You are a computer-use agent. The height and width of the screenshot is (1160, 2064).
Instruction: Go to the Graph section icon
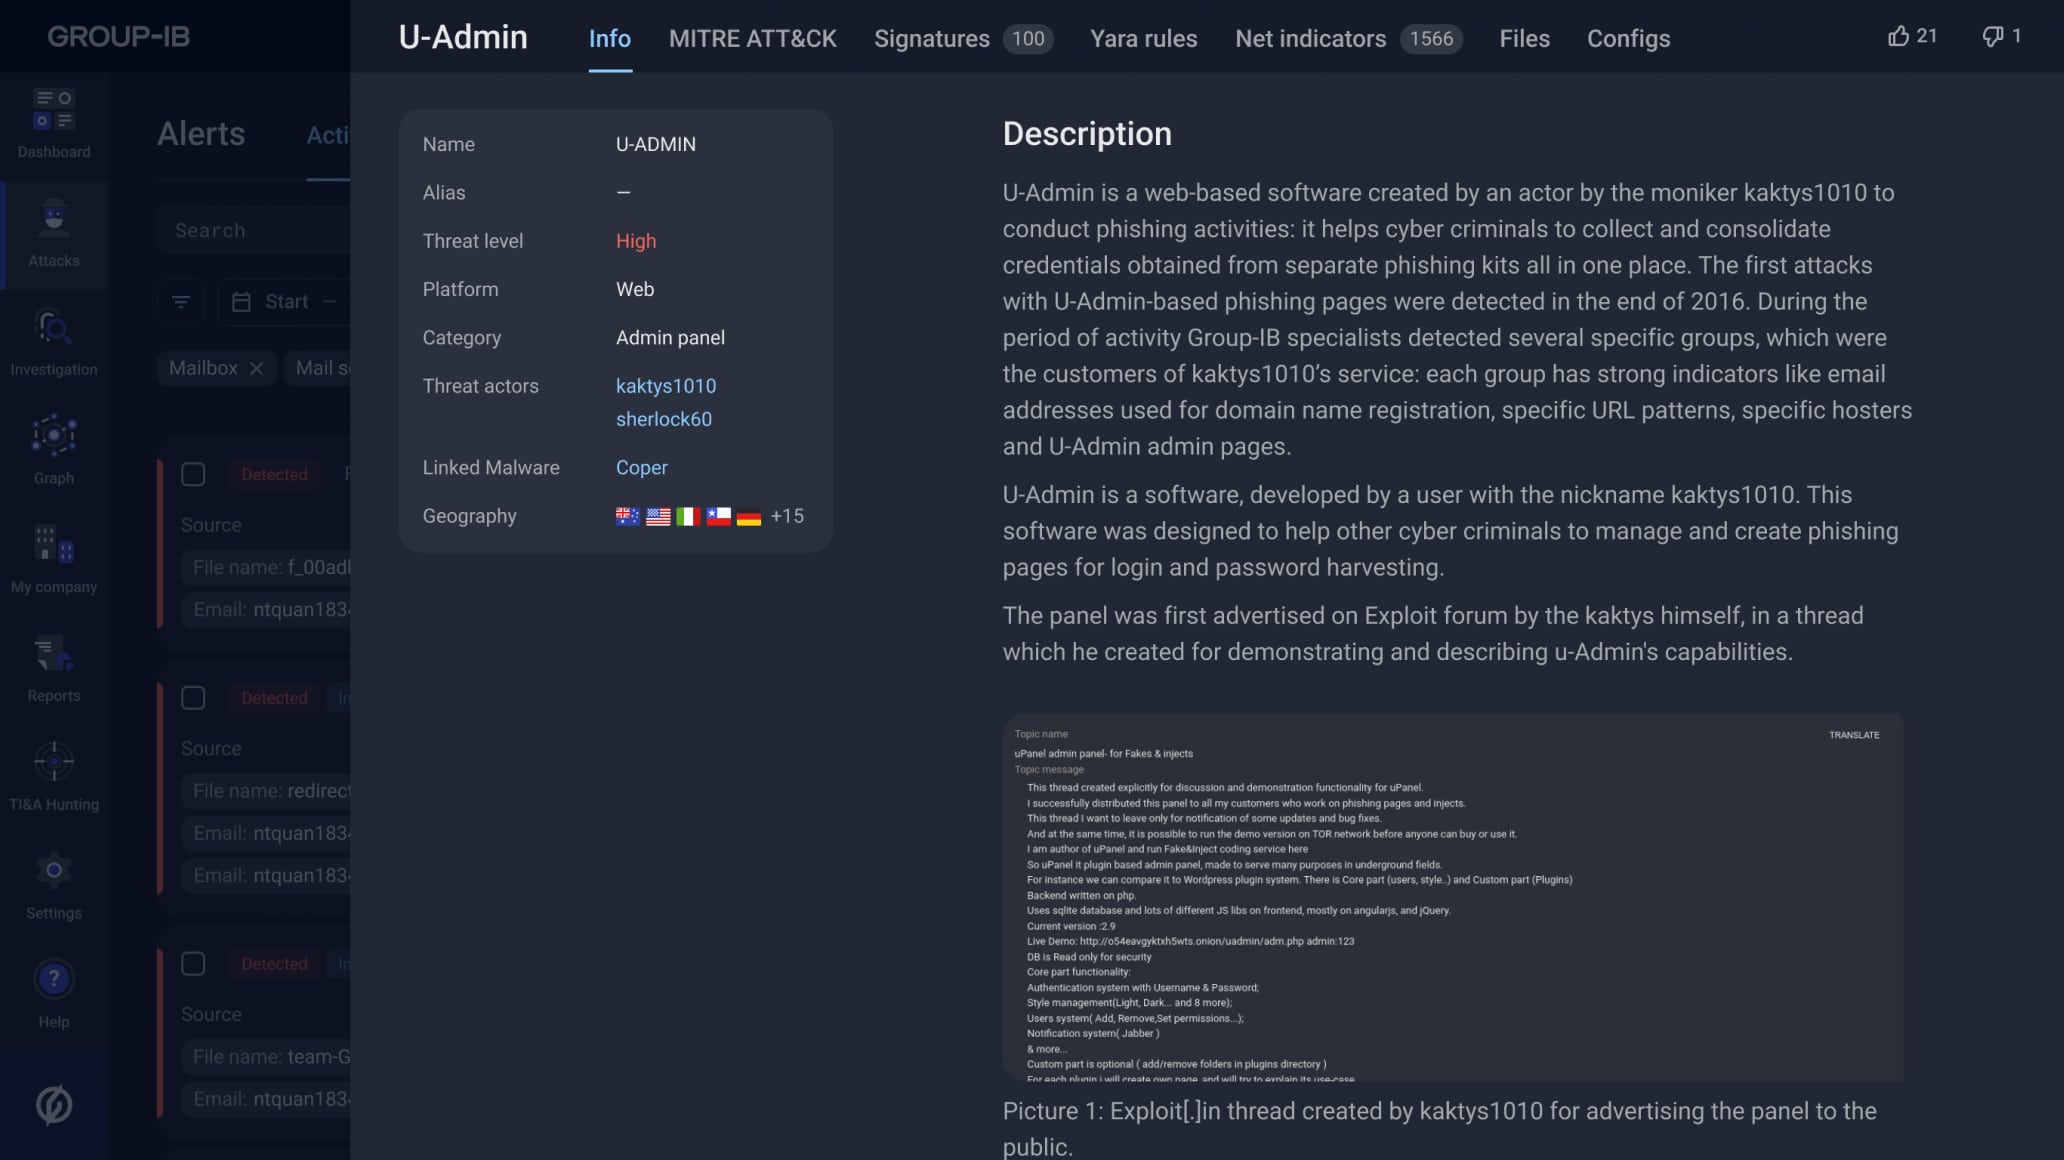tap(54, 436)
